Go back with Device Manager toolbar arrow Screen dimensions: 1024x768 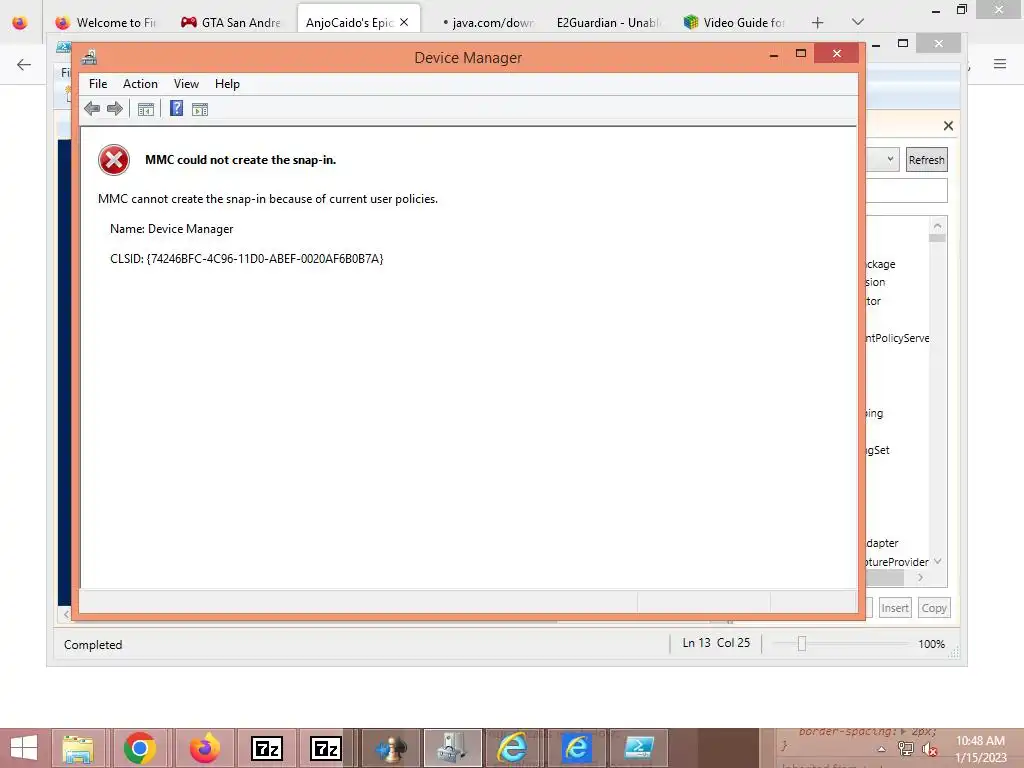92,109
